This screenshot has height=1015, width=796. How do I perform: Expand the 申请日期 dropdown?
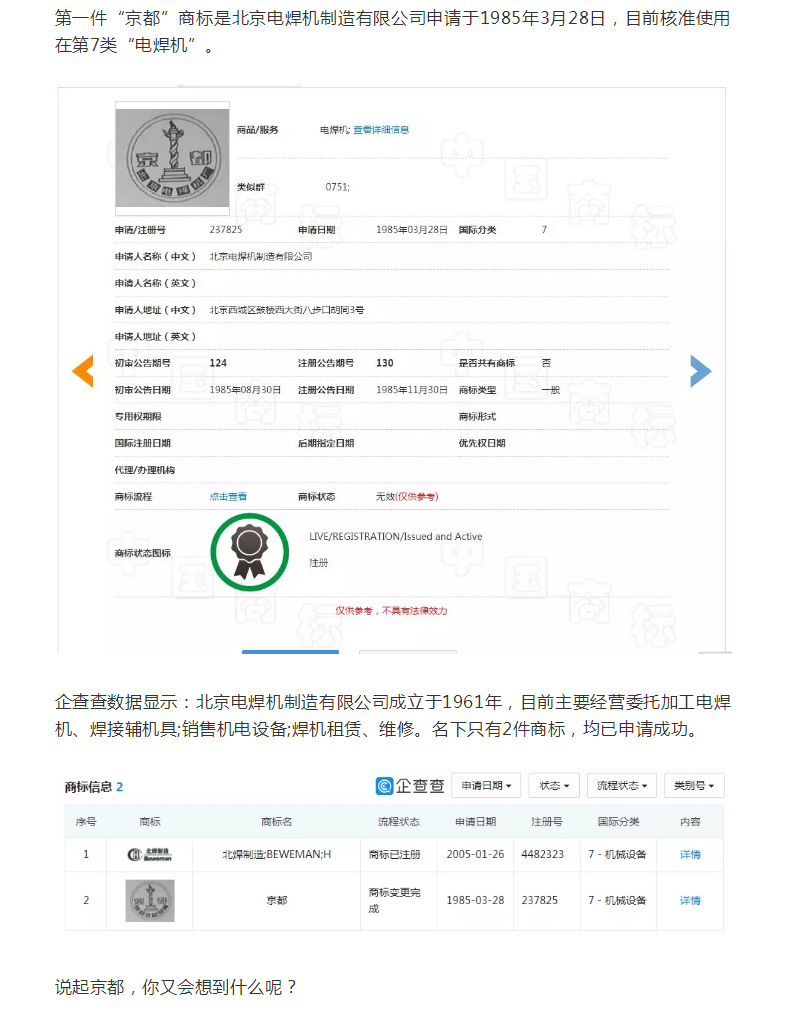pos(486,786)
